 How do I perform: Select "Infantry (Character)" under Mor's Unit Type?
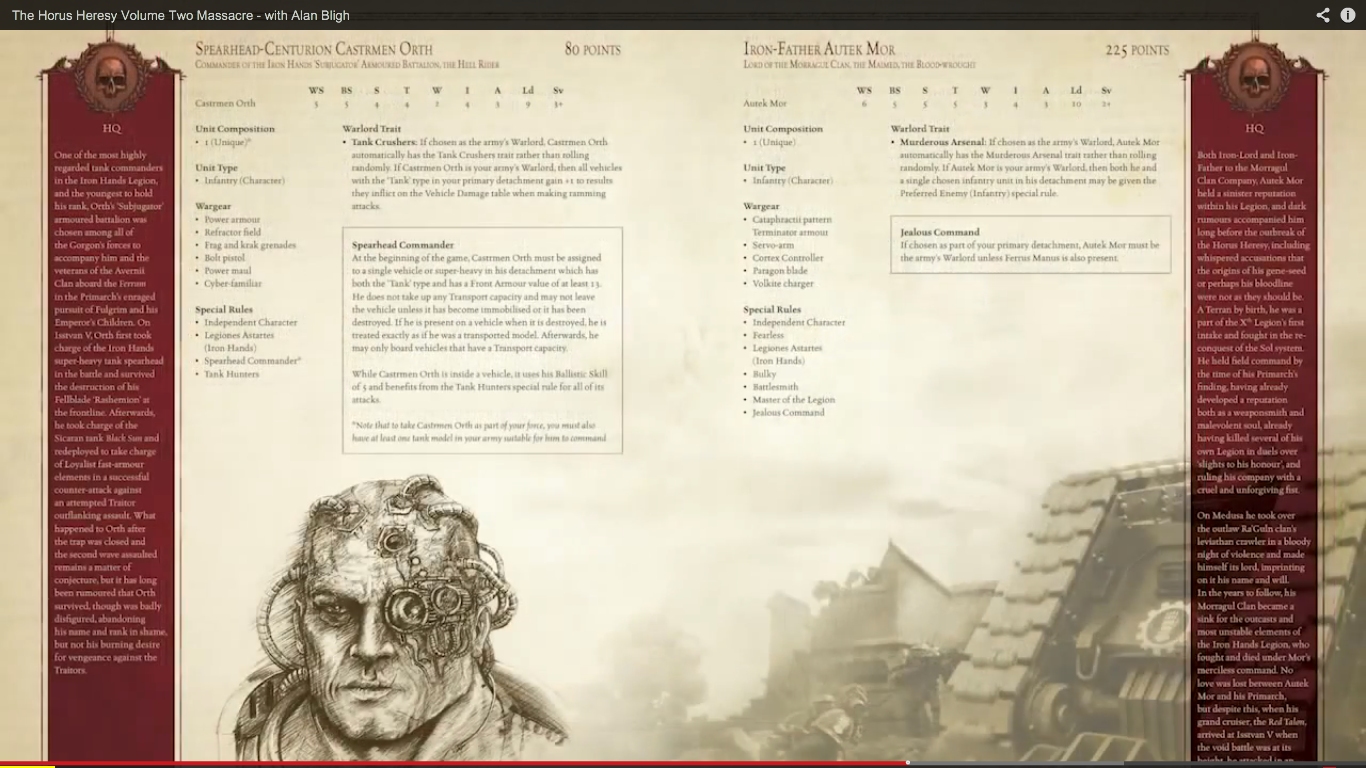pos(792,181)
